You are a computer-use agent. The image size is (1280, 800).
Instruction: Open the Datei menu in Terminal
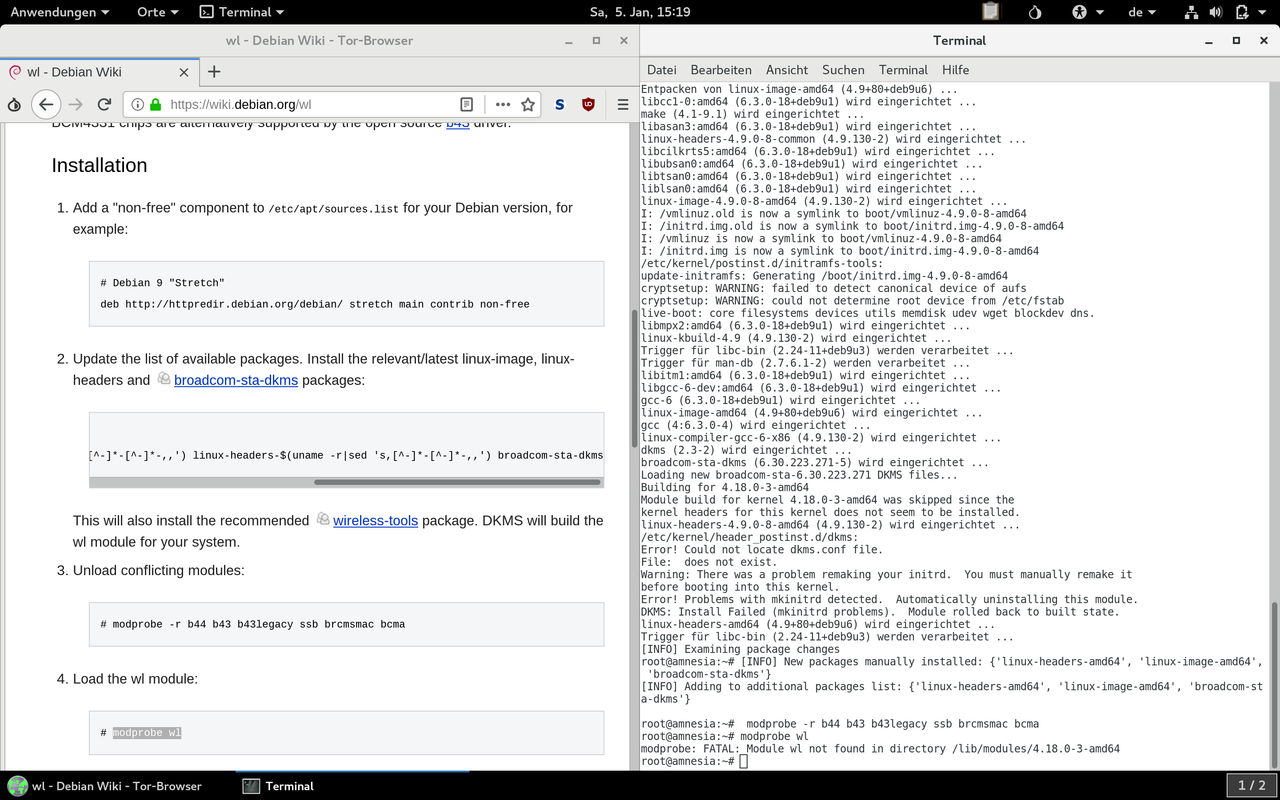(x=661, y=70)
